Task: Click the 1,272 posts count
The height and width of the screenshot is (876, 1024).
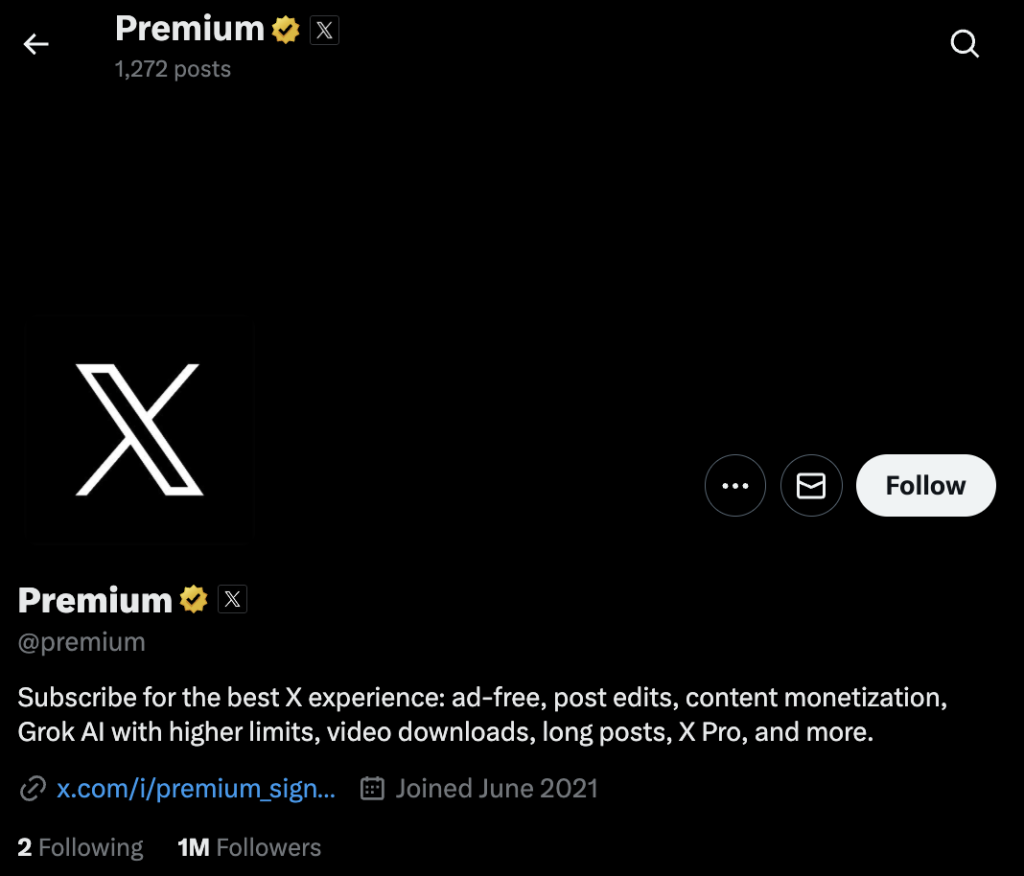Action: tap(172, 69)
